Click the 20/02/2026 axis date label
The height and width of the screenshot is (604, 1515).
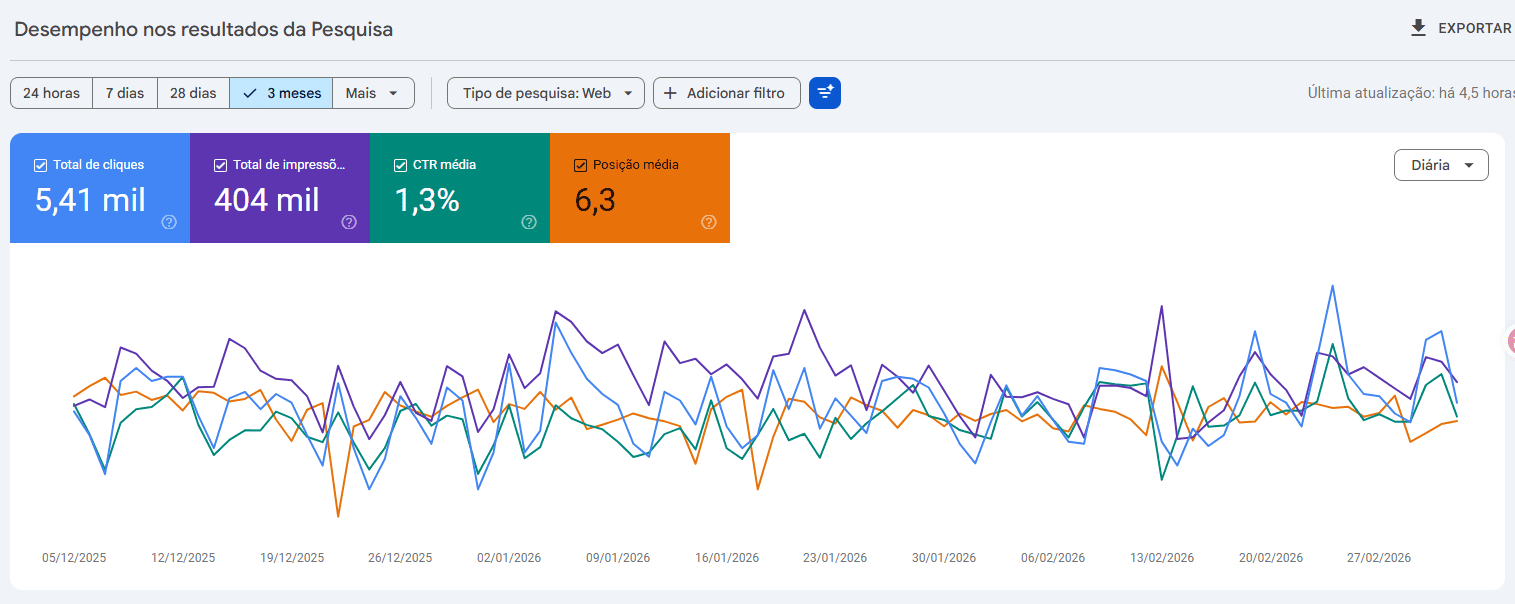pyautogui.click(x=1271, y=558)
